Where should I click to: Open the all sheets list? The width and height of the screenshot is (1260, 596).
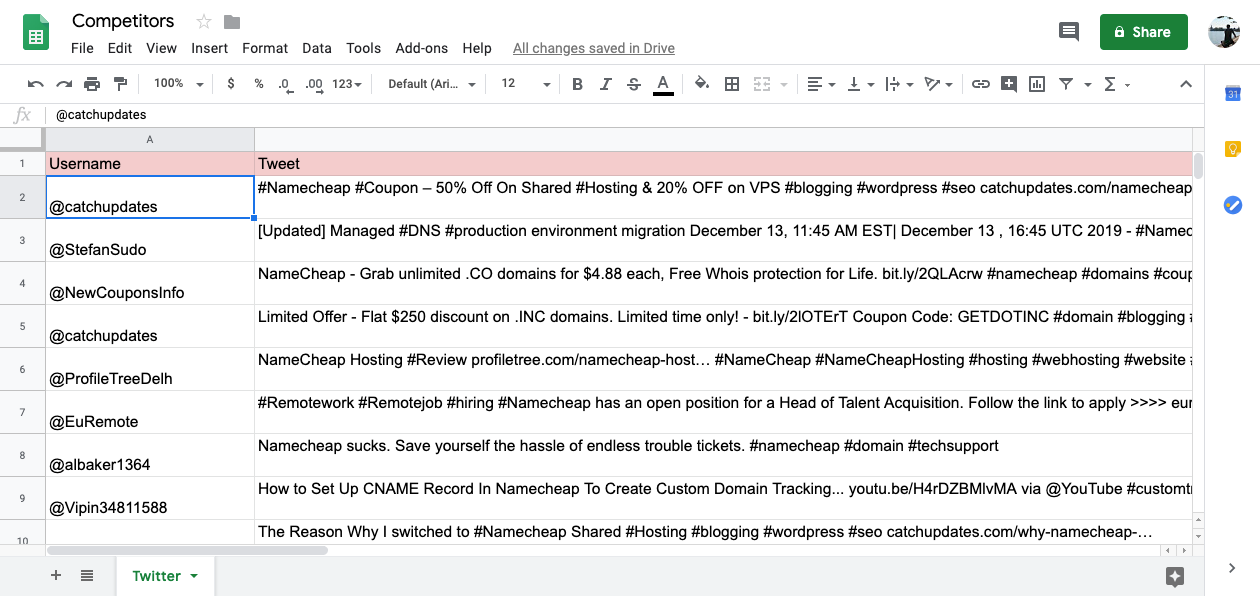coord(87,575)
